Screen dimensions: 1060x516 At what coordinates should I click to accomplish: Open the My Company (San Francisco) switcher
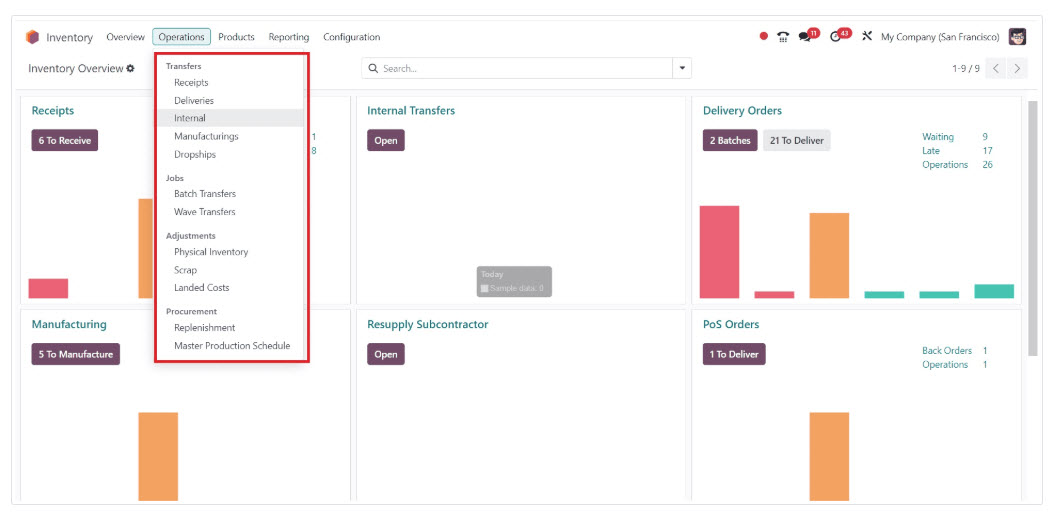[x=939, y=37]
